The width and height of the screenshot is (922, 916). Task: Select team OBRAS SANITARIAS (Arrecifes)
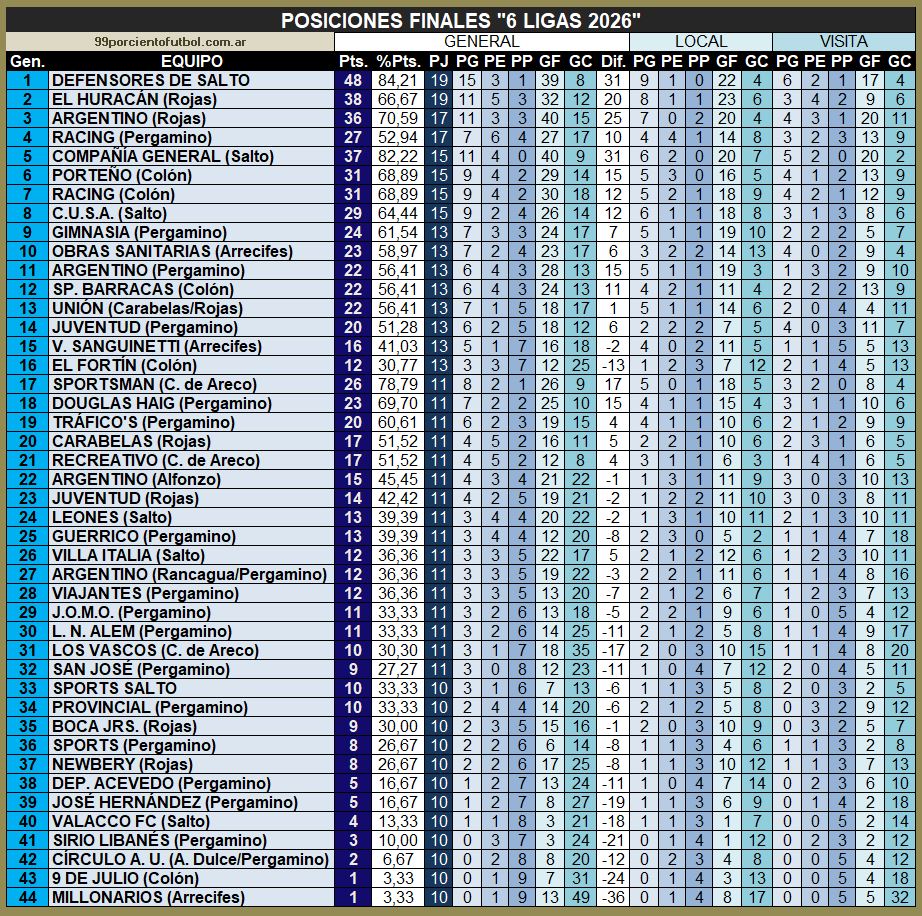coord(172,251)
